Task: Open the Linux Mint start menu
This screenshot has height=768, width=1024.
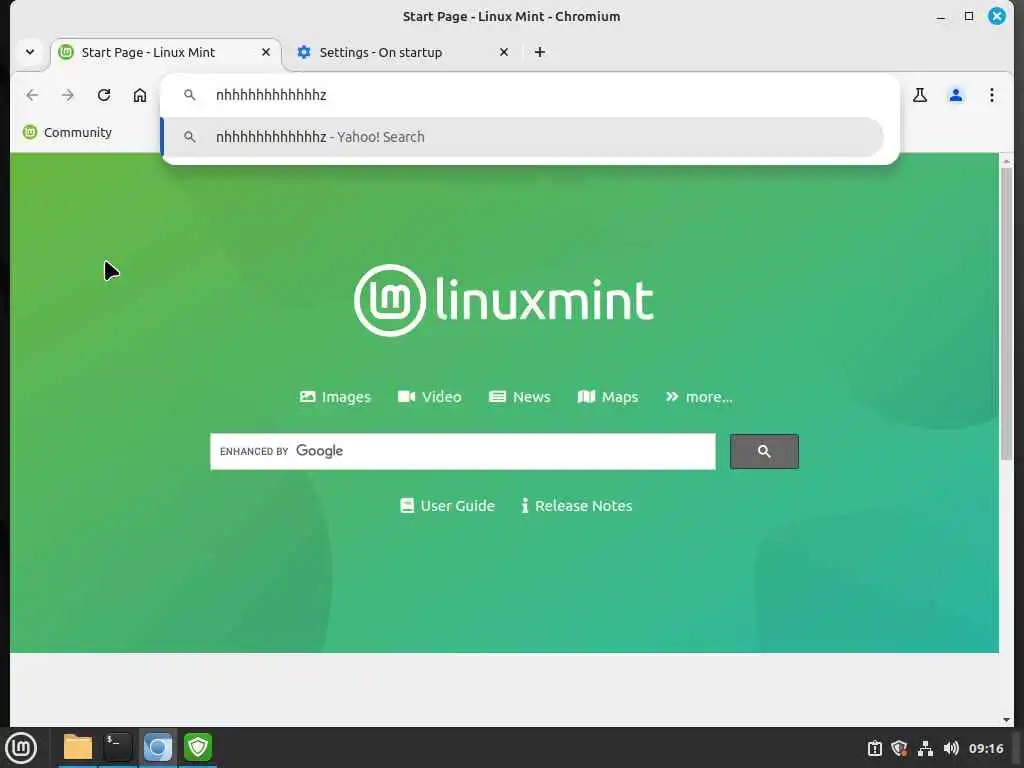Action: click(21, 748)
